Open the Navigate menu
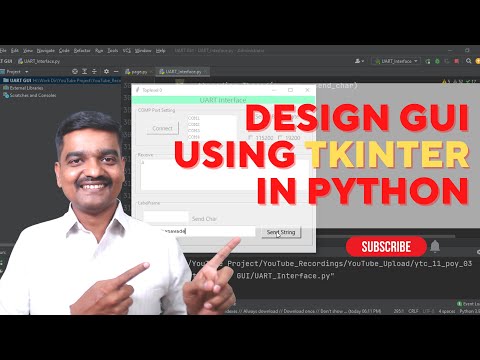The width and height of the screenshot is (480, 360). (46, 51)
